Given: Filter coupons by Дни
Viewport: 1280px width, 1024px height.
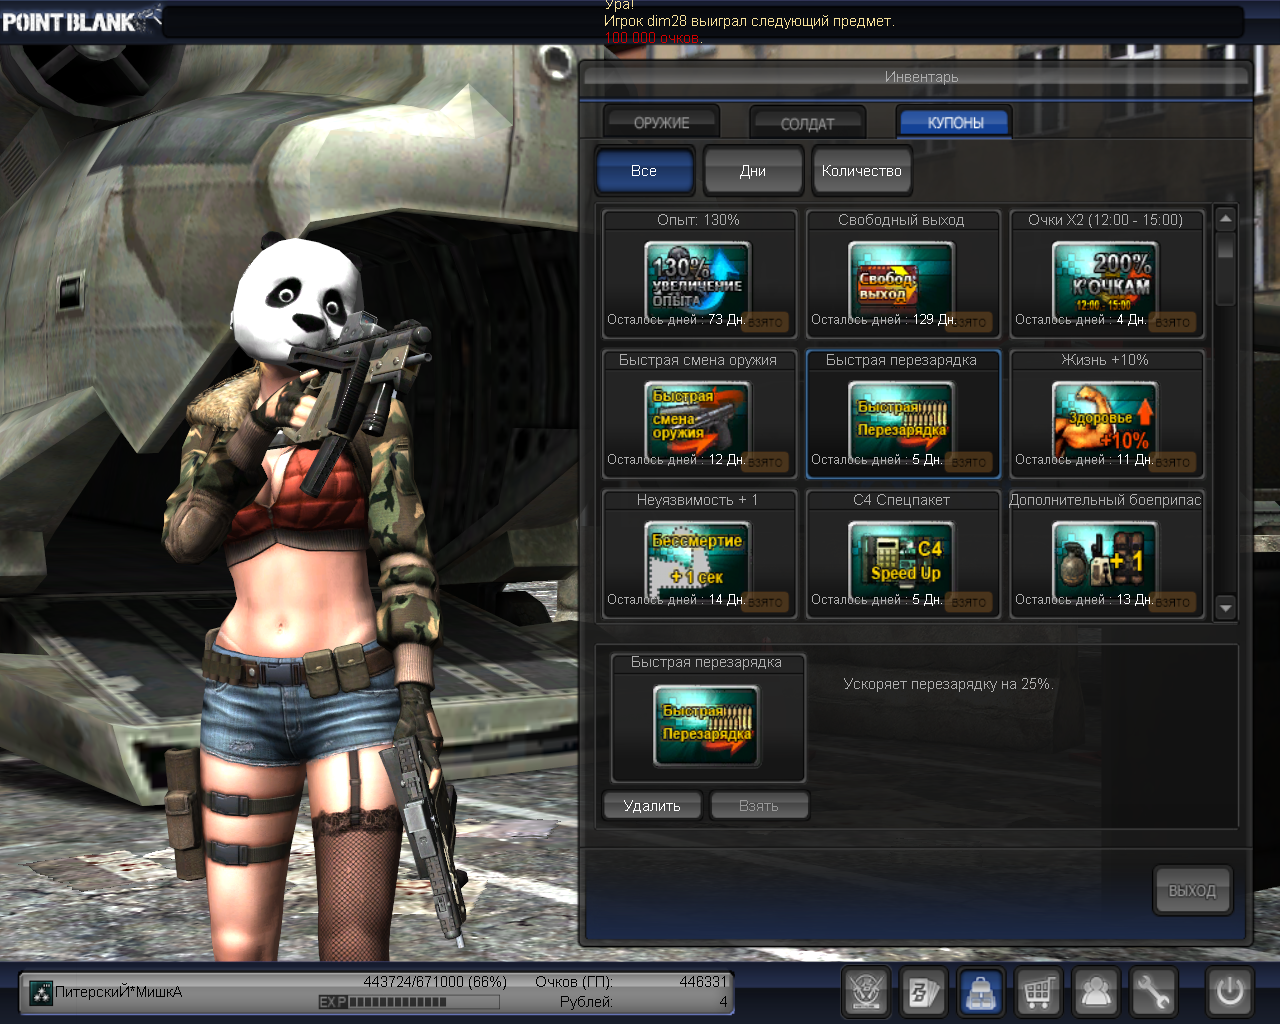Looking at the screenshot, I should (x=753, y=171).
